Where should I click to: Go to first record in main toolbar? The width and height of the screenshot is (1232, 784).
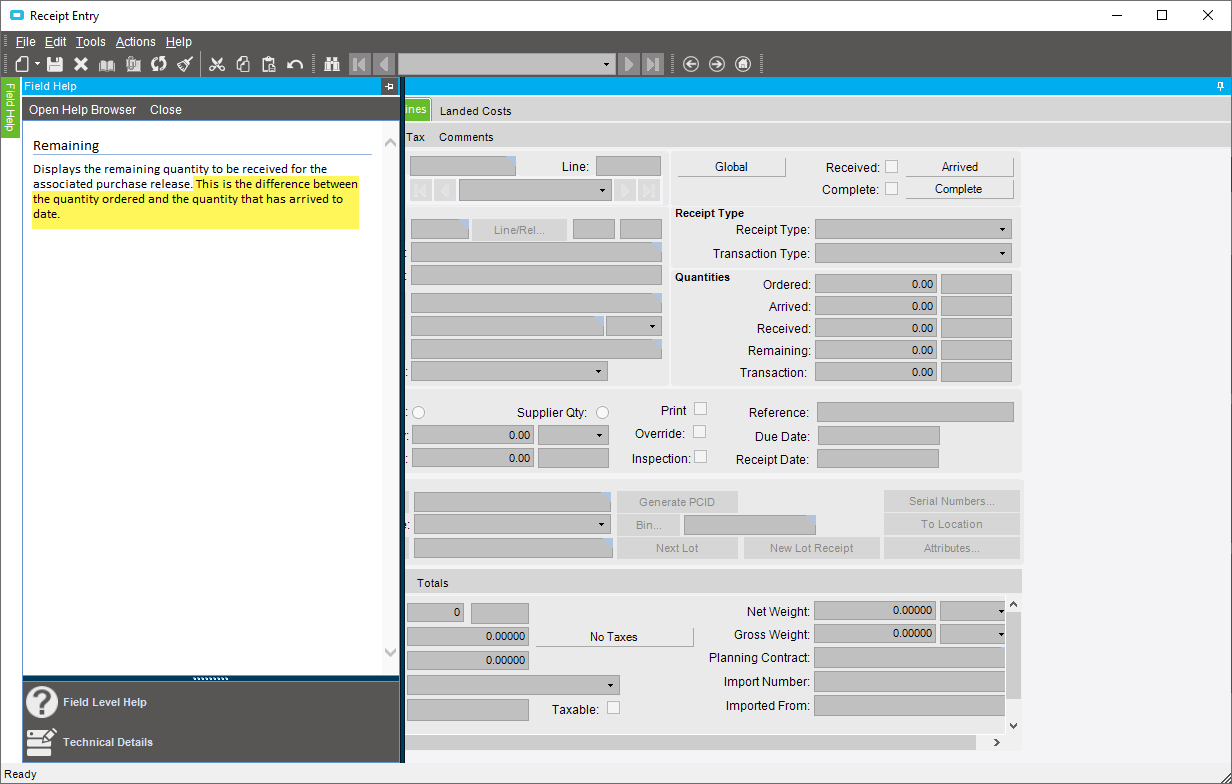coord(359,64)
